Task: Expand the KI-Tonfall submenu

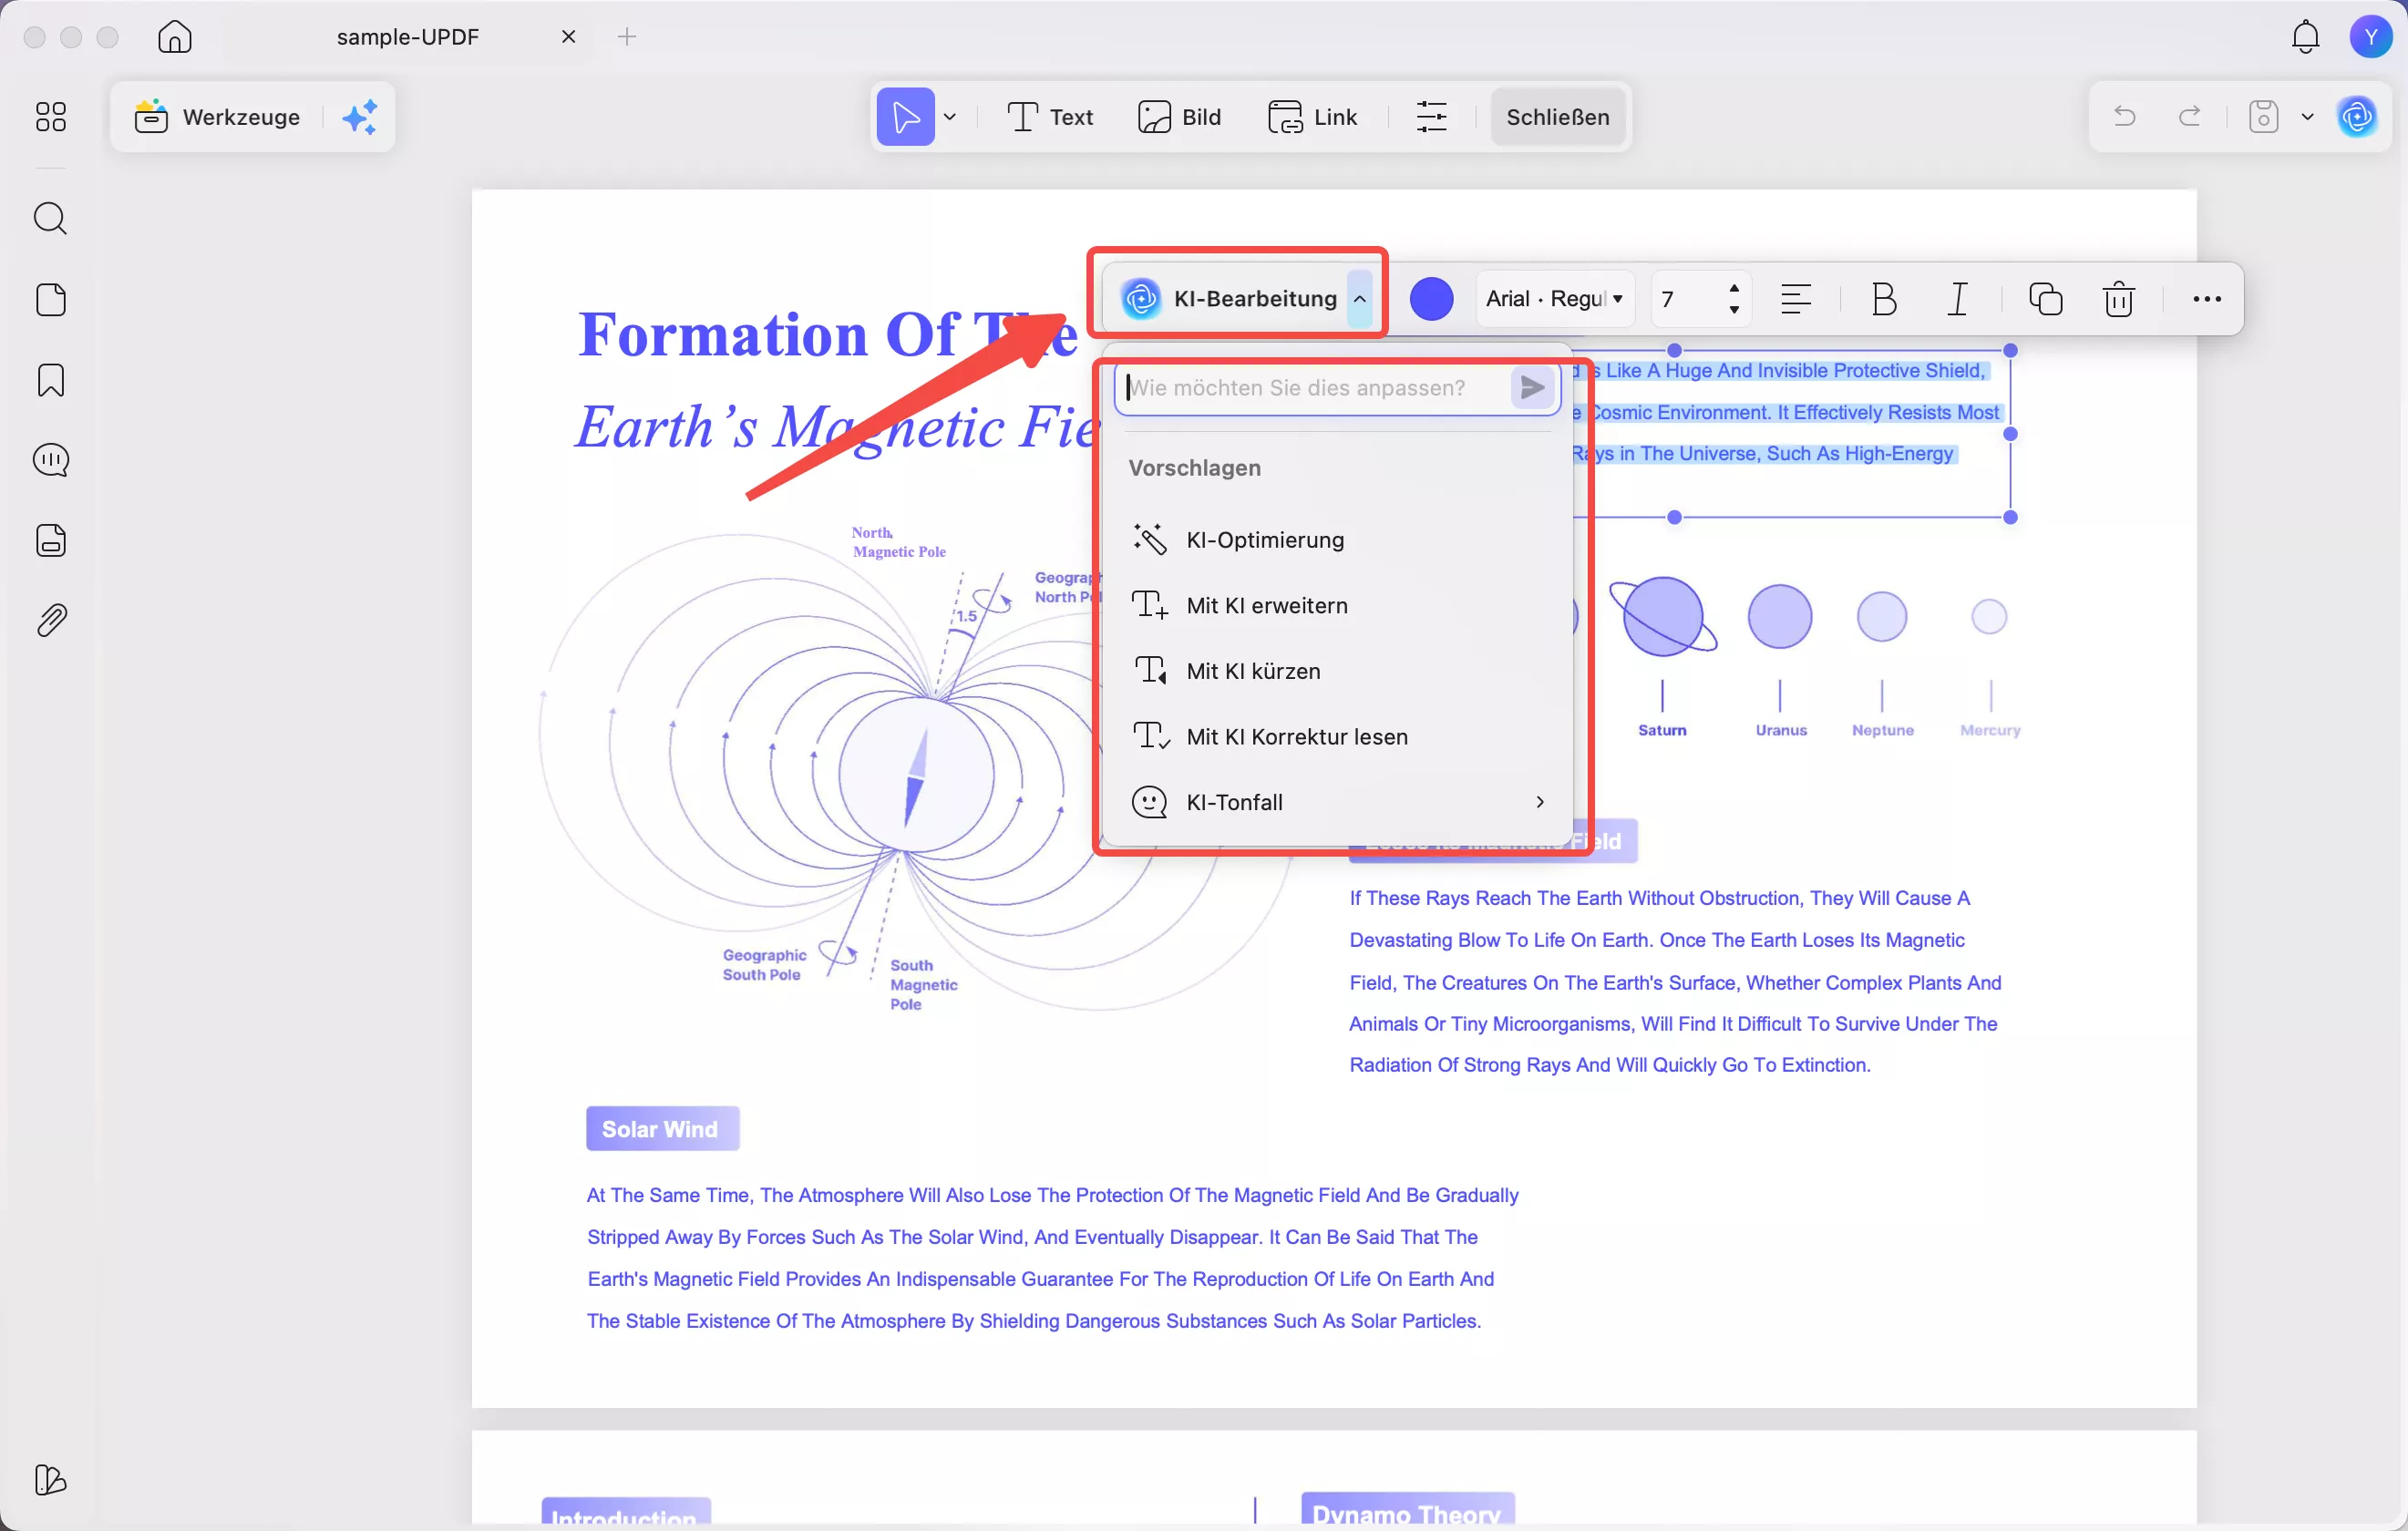Action: 1337,802
